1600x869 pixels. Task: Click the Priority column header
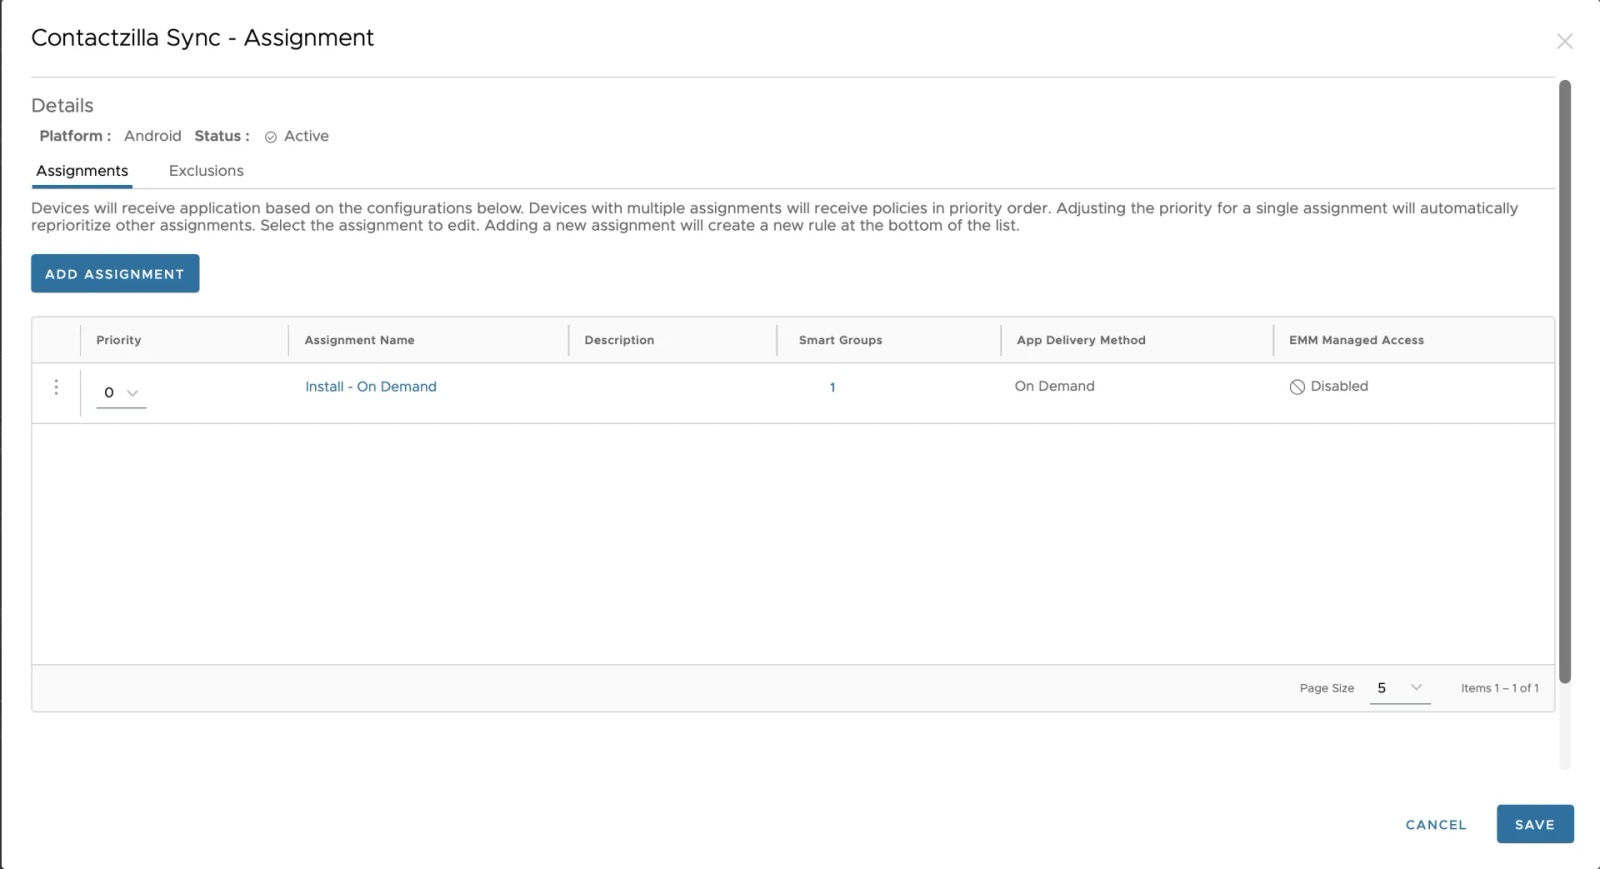tap(119, 340)
